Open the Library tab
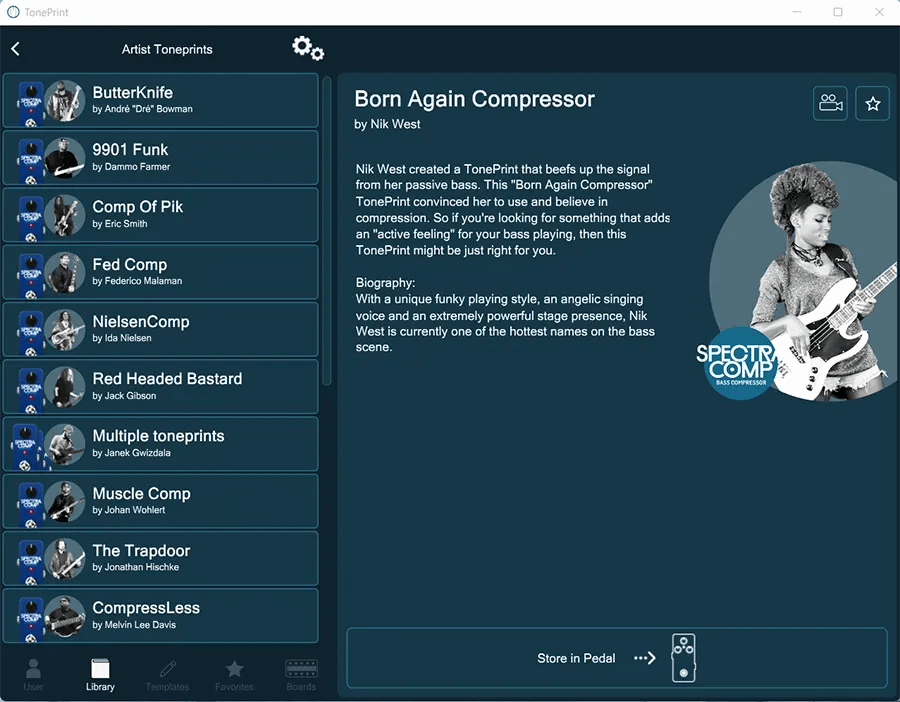Viewport: 900px width, 702px height. (x=100, y=675)
